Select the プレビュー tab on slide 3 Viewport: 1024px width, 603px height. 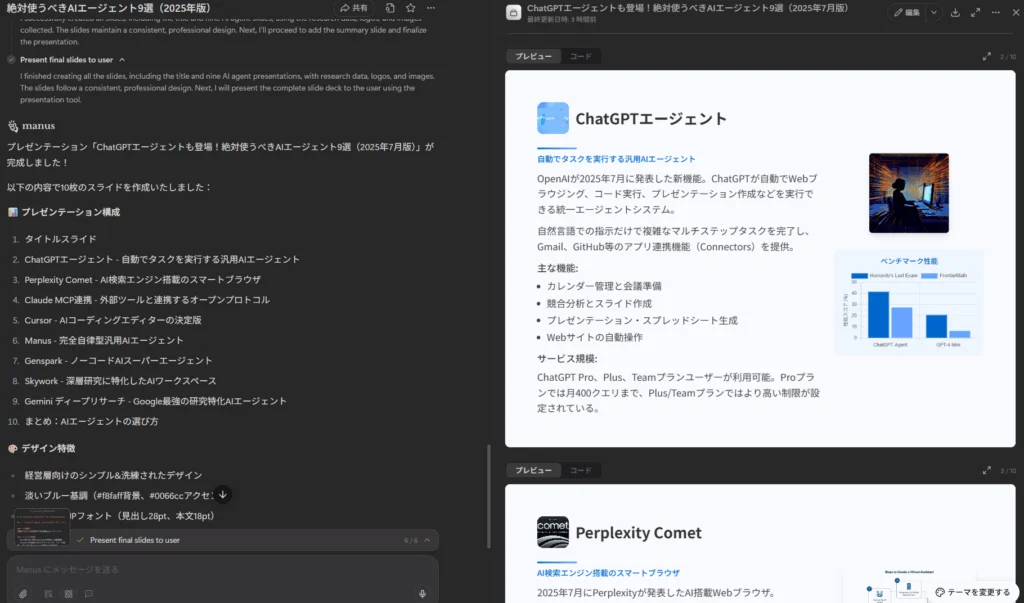534,470
